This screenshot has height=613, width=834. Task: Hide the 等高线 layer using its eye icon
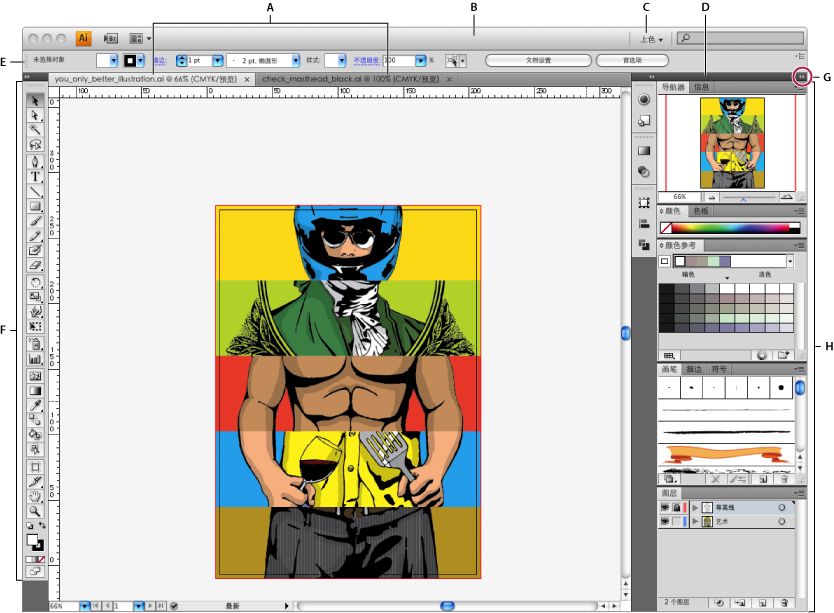[665, 507]
